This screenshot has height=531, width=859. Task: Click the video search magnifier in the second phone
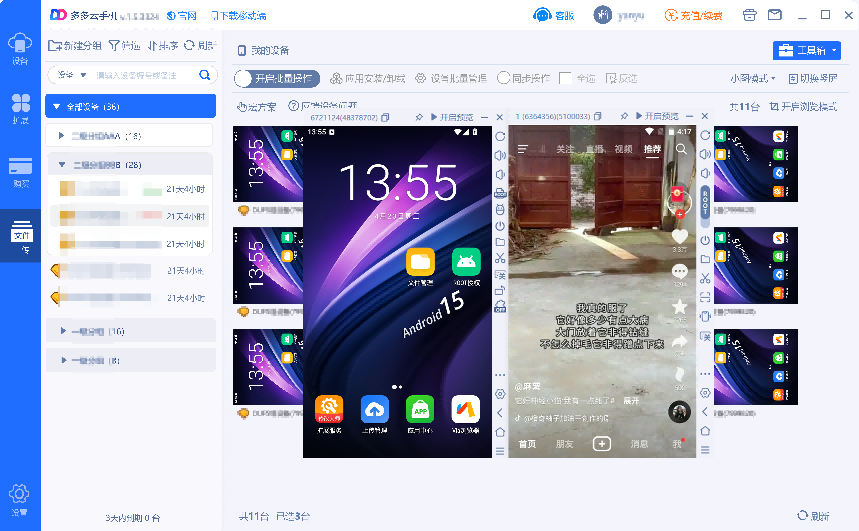click(681, 149)
